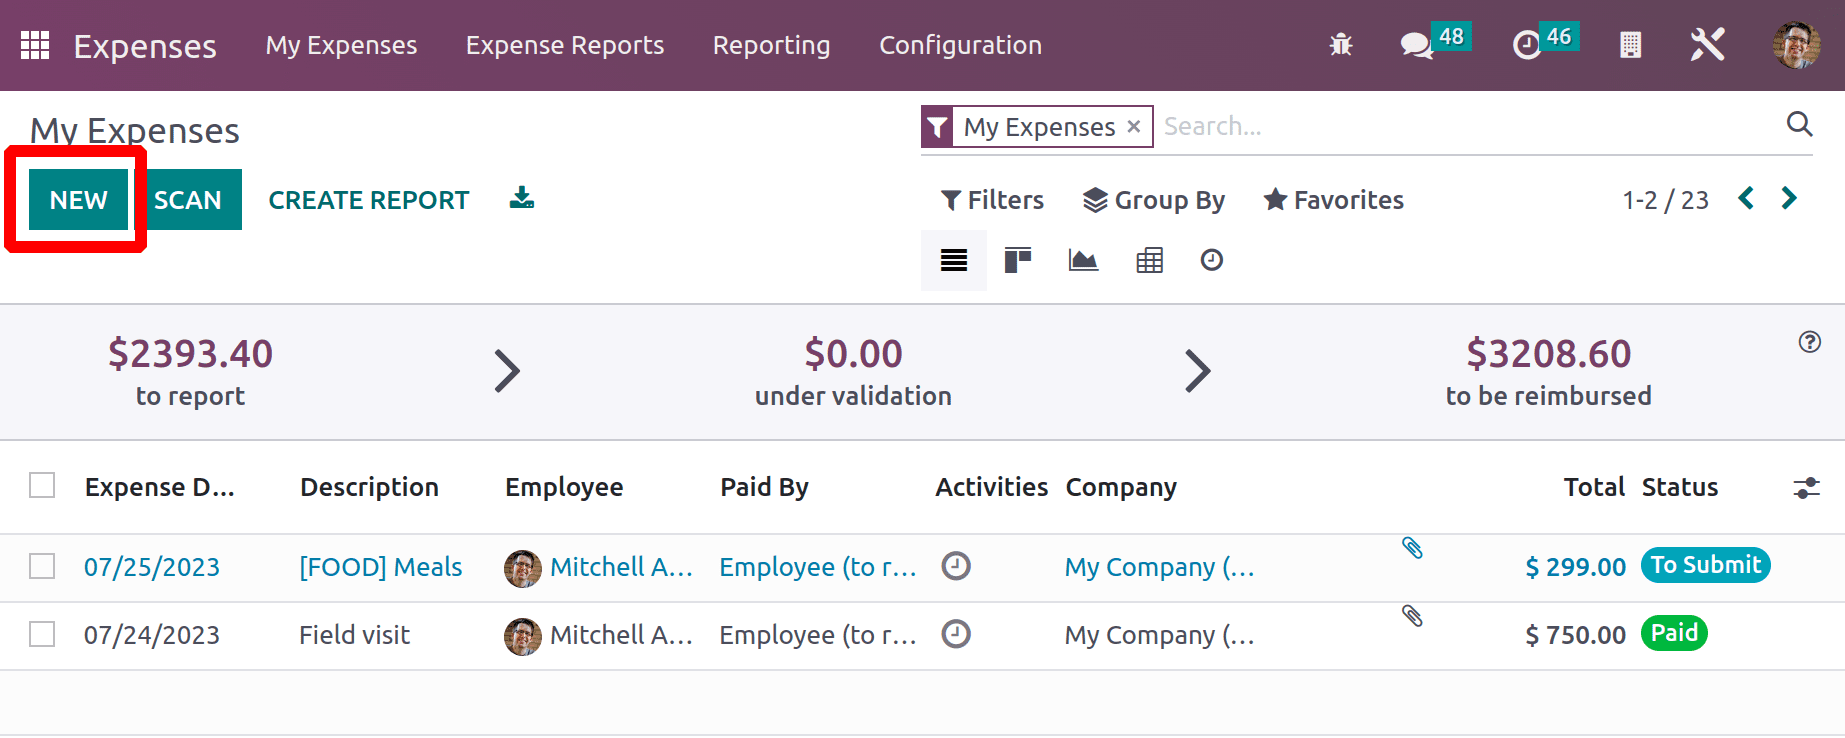Click My Company link in Meals row
Viewport: 1845px width, 738px height.
pos(1159,567)
